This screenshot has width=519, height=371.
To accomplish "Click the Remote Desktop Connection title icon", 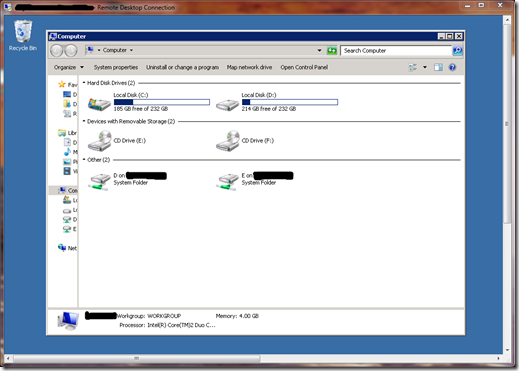I will 8,7.
